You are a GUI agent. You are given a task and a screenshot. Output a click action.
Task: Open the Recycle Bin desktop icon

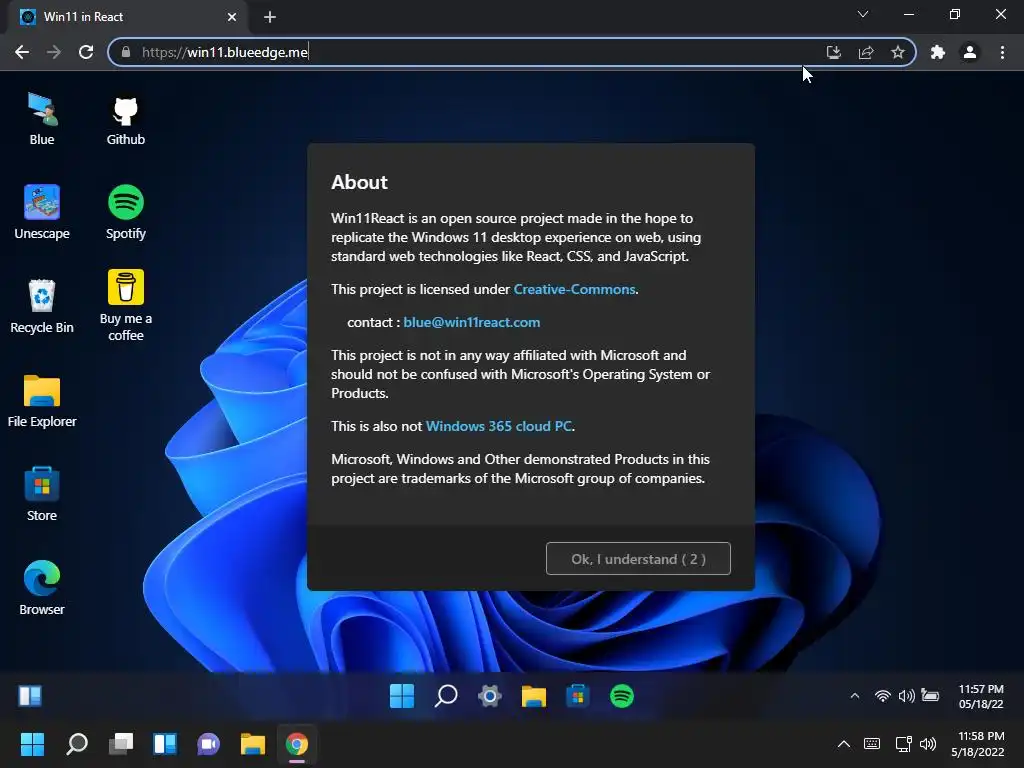42,306
